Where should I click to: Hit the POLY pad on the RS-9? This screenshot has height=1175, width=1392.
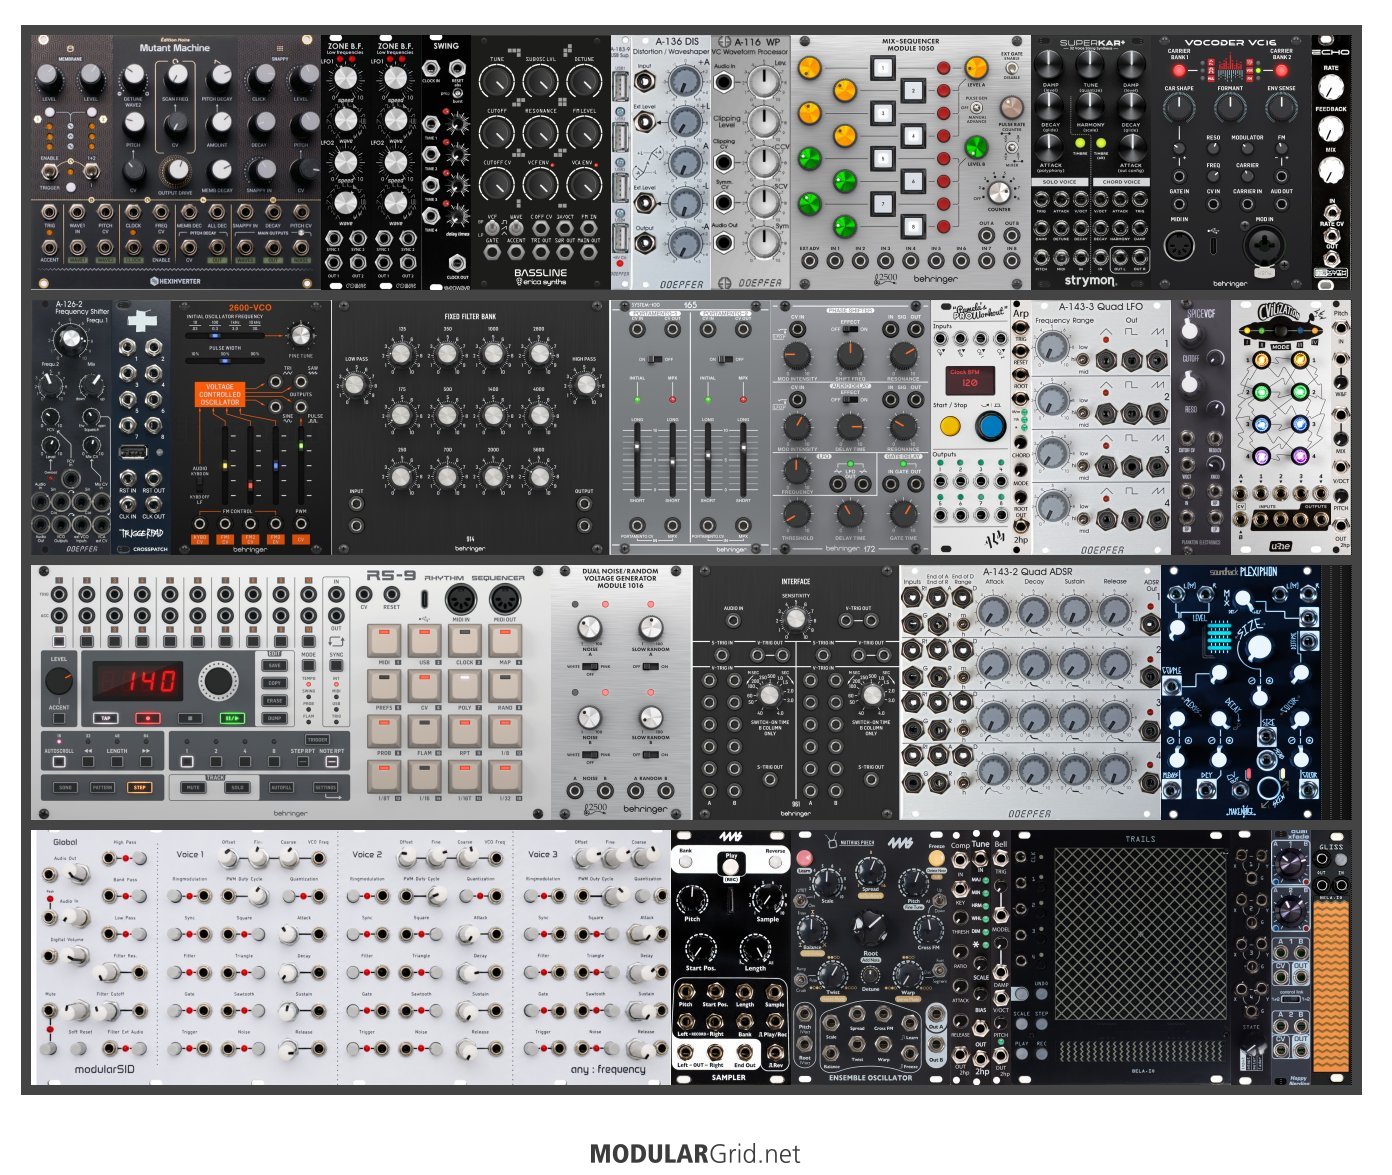[x=465, y=685]
